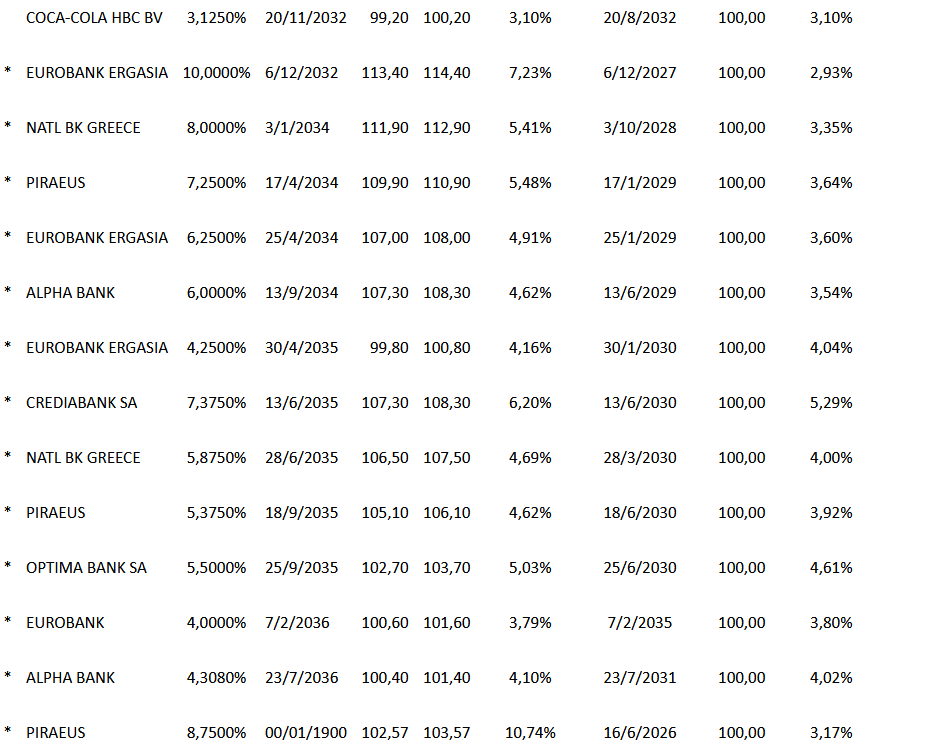Select the CREDIABANK SA row name
Screen dimensions: 938x748
pyautogui.click(x=82, y=403)
